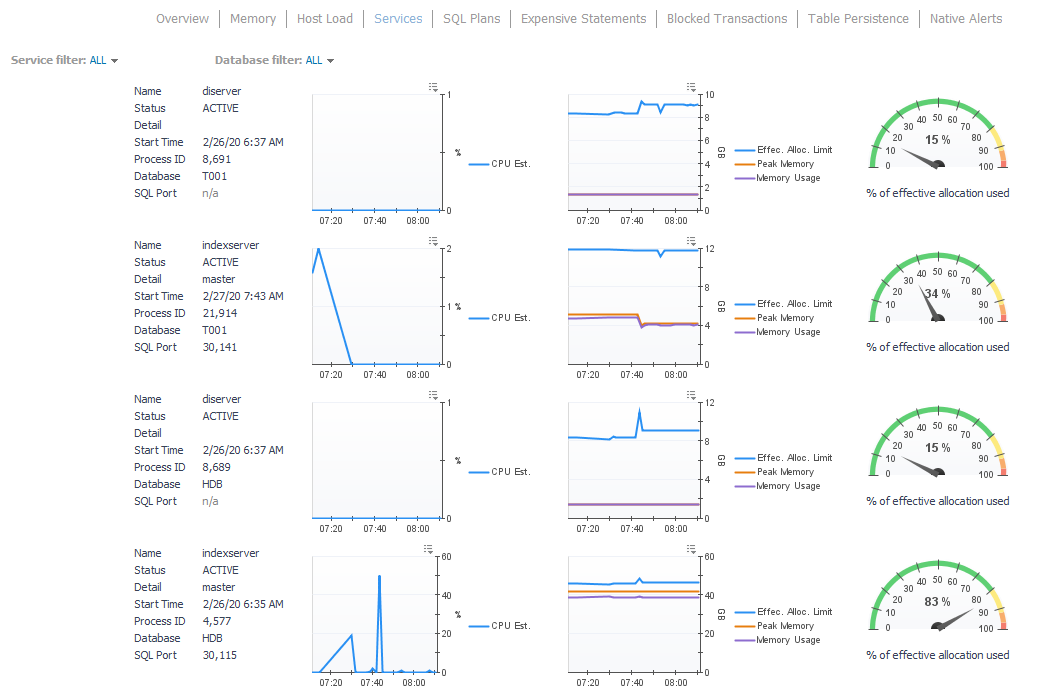The height and width of the screenshot is (693, 1049).
Task: Open the Blocked Transactions tab
Action: pyautogui.click(x=727, y=19)
